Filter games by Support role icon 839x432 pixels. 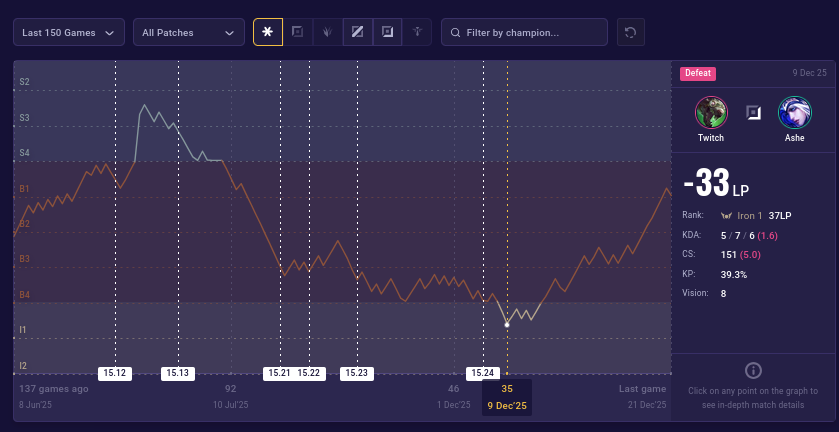[417, 32]
